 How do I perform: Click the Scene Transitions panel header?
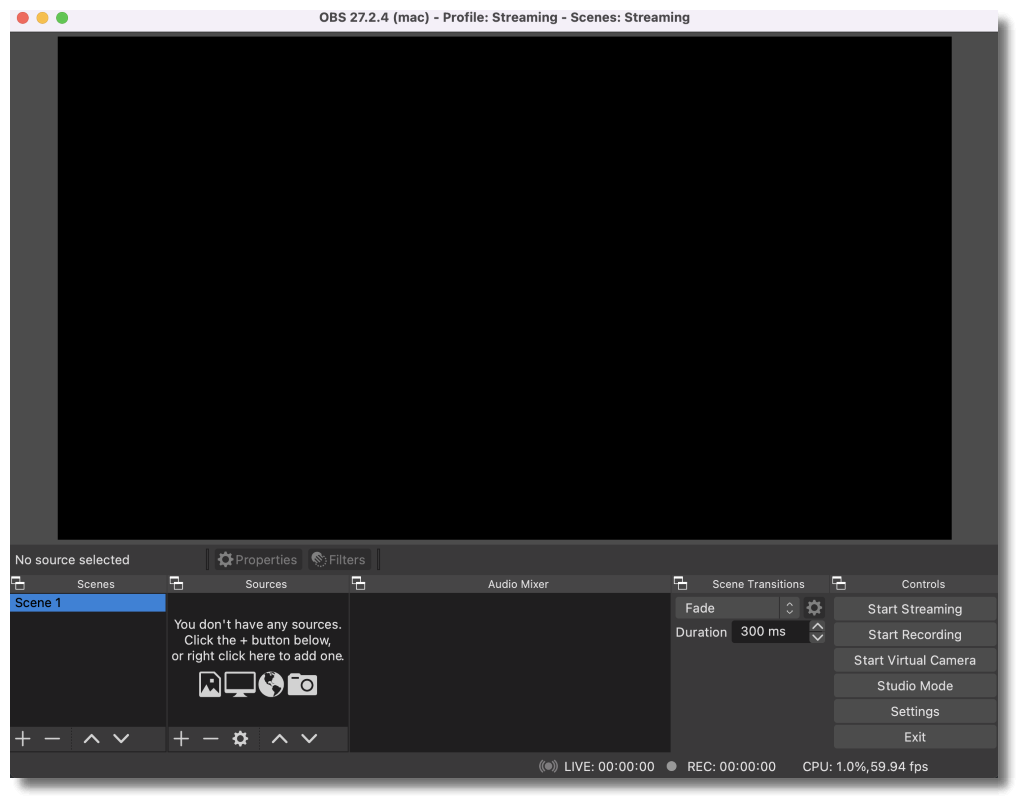758,584
